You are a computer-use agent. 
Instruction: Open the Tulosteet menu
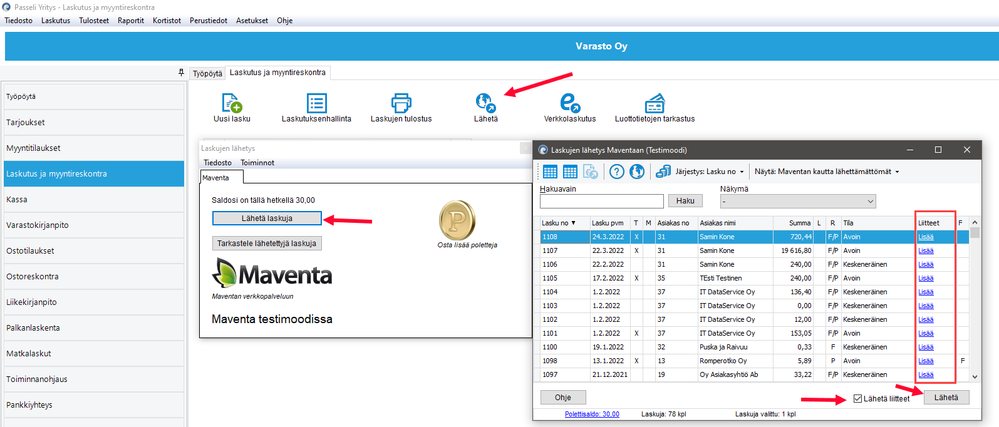[x=94, y=20]
